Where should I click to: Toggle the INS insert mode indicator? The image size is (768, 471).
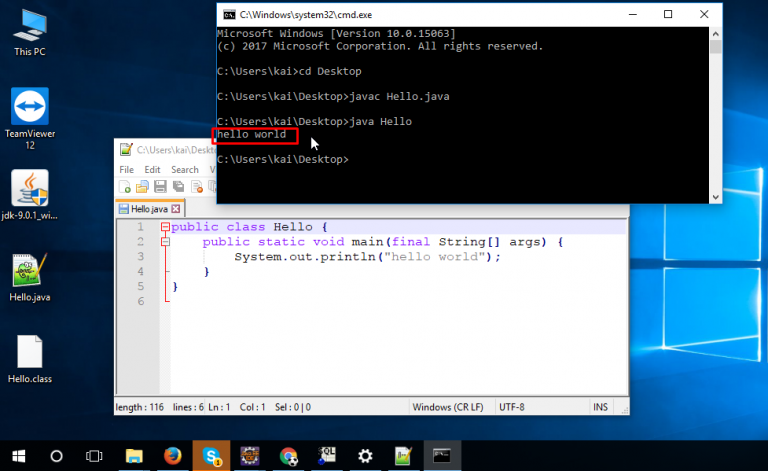600,407
